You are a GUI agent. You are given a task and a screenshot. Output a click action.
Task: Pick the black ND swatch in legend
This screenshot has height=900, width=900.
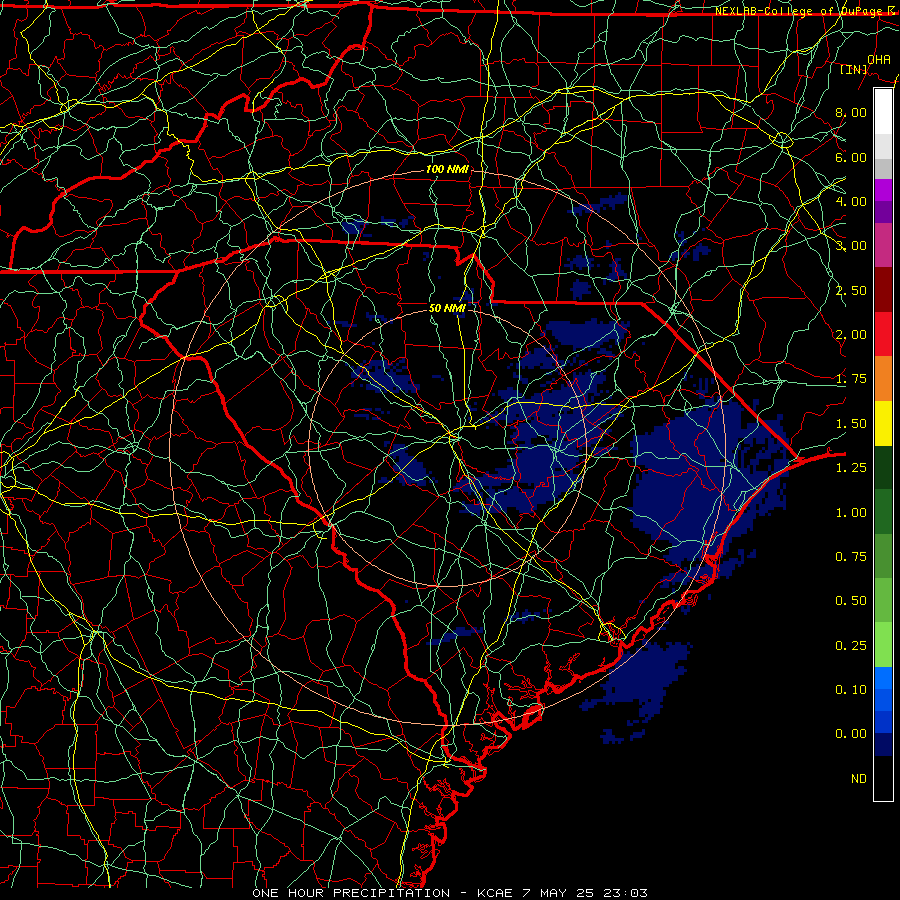coord(883,778)
